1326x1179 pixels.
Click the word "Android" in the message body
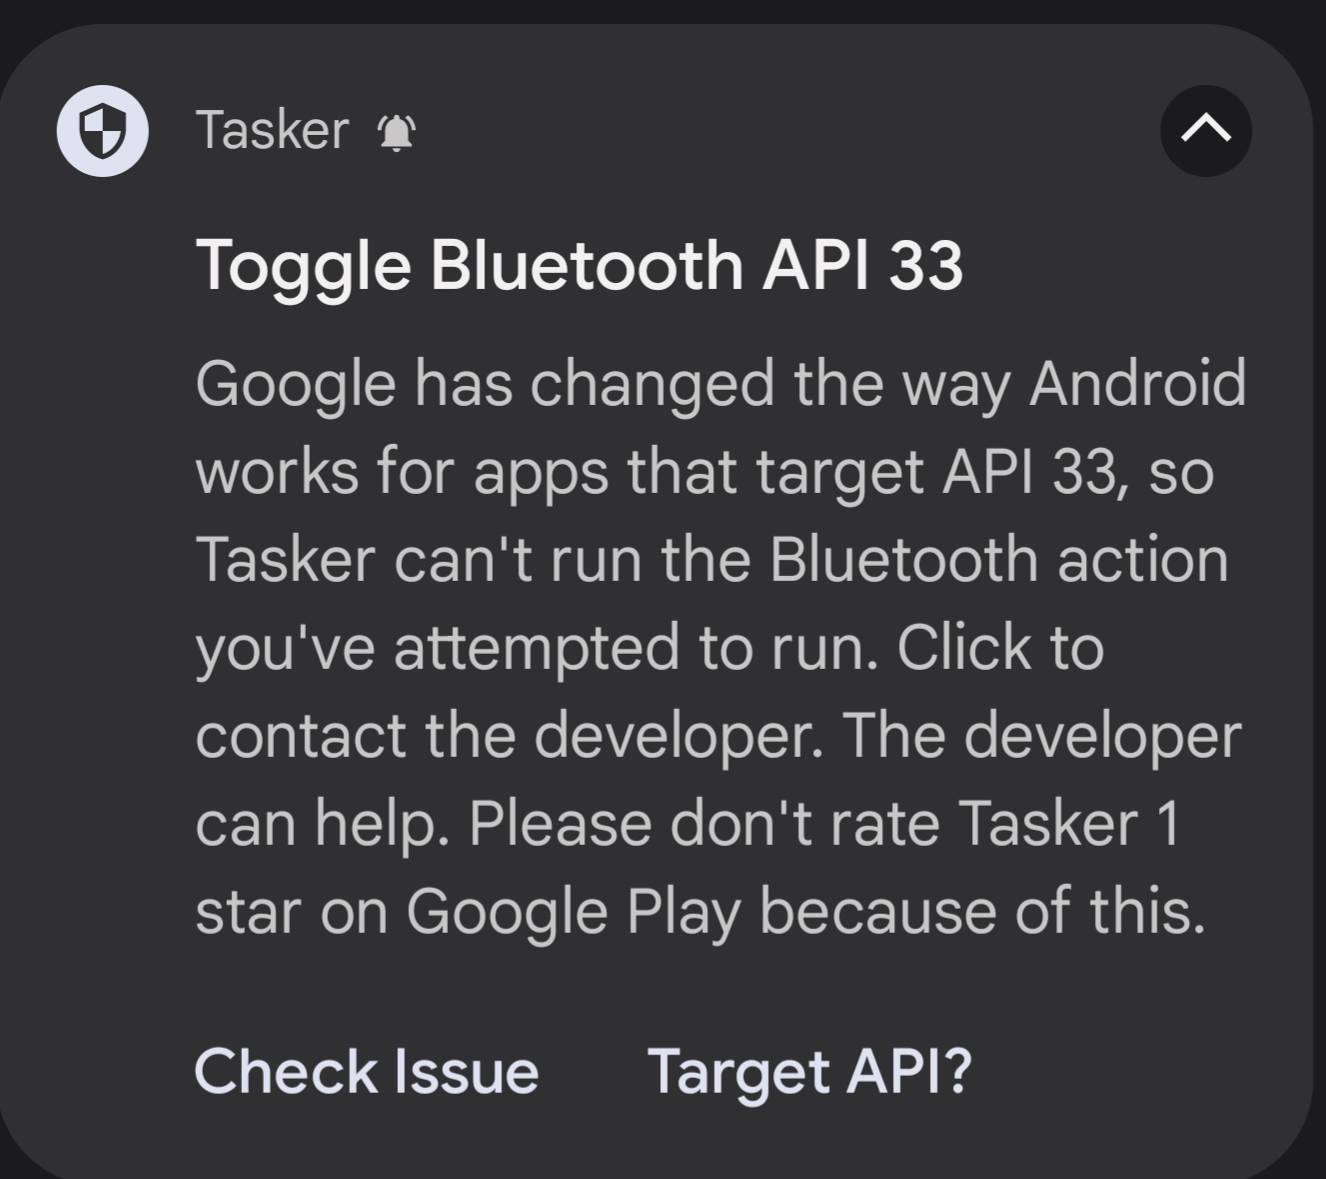point(1138,384)
